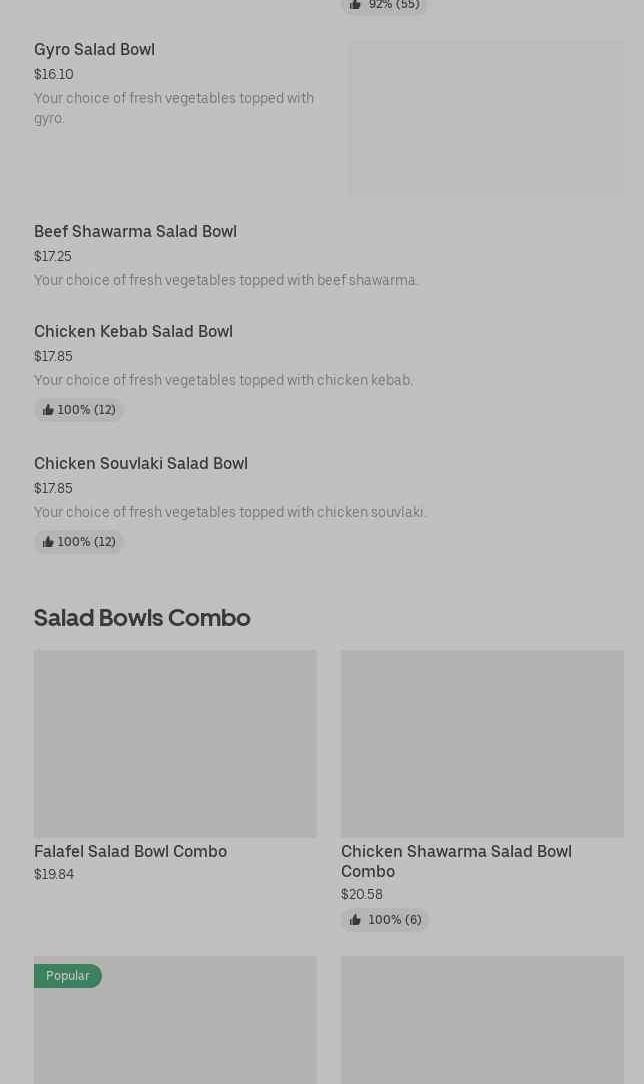
Task: Open Chicken Shawarma Salad Bowl Combo photo
Action: pos(482,743)
